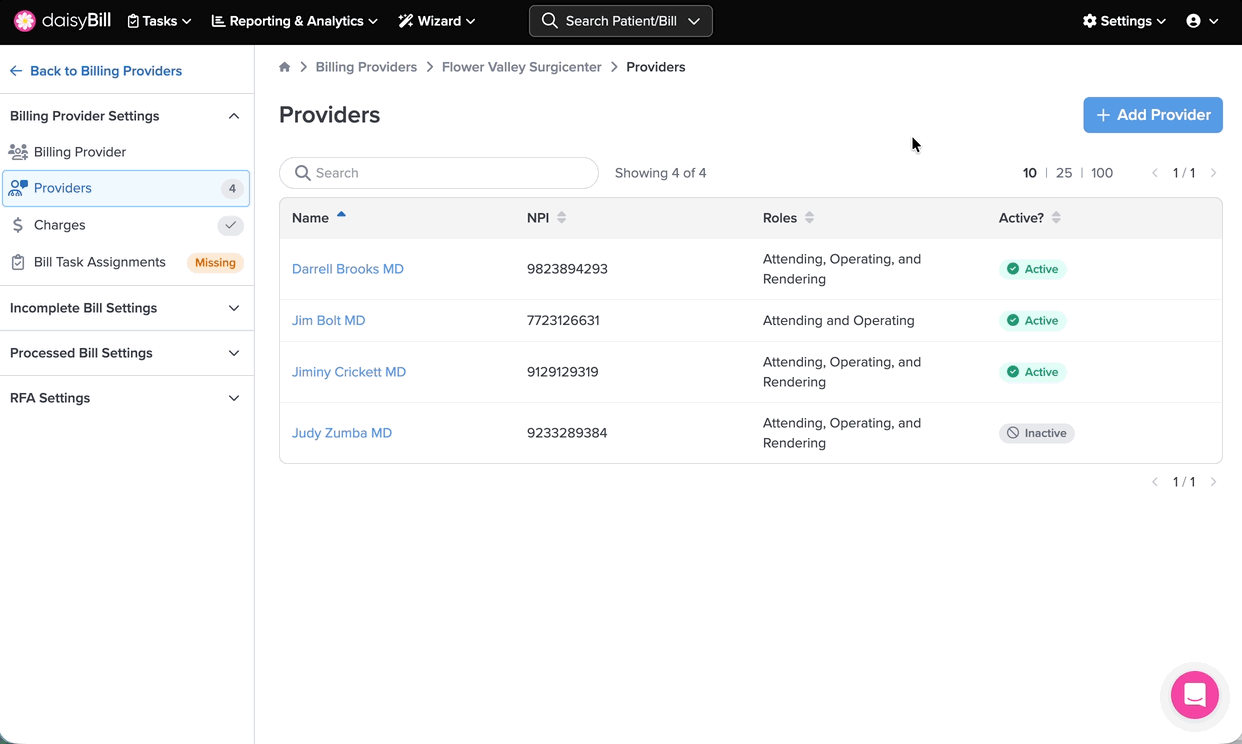Sort by Active status column arrows
Image resolution: width=1242 pixels, height=744 pixels.
click(x=1056, y=218)
